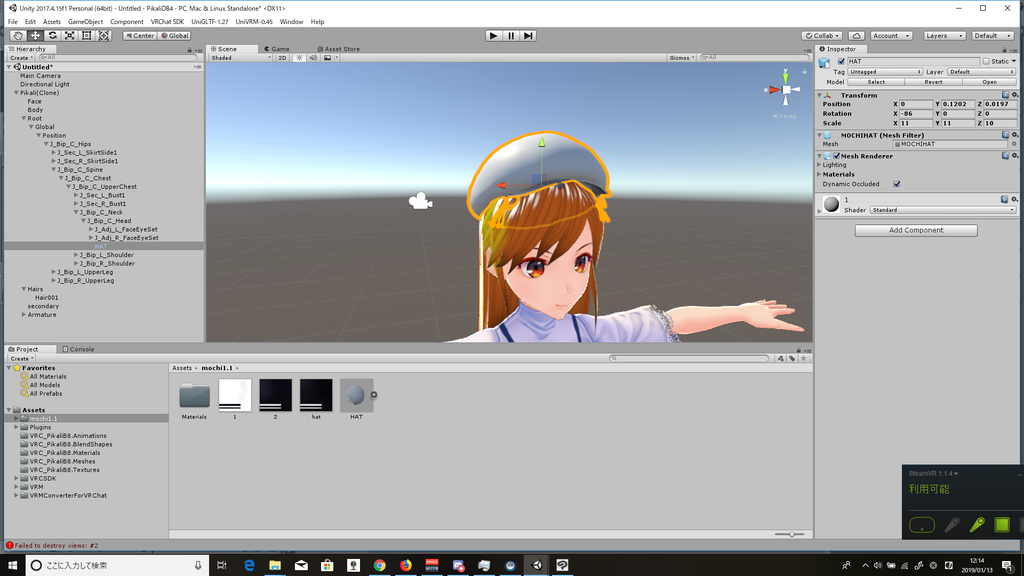Click the Pause button
Screen dimensions: 1024x576
click(x=511, y=36)
